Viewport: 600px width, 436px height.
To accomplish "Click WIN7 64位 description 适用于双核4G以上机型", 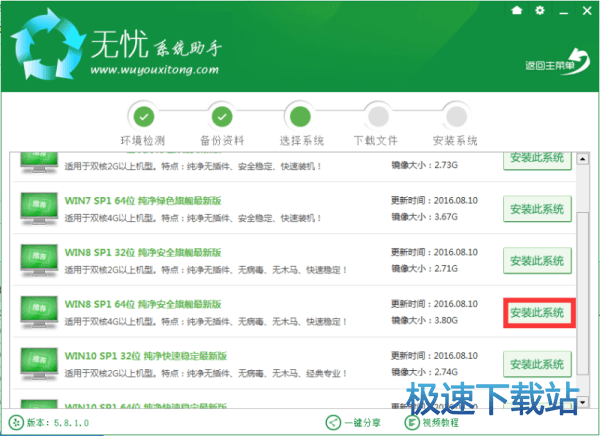I will point(193,218).
